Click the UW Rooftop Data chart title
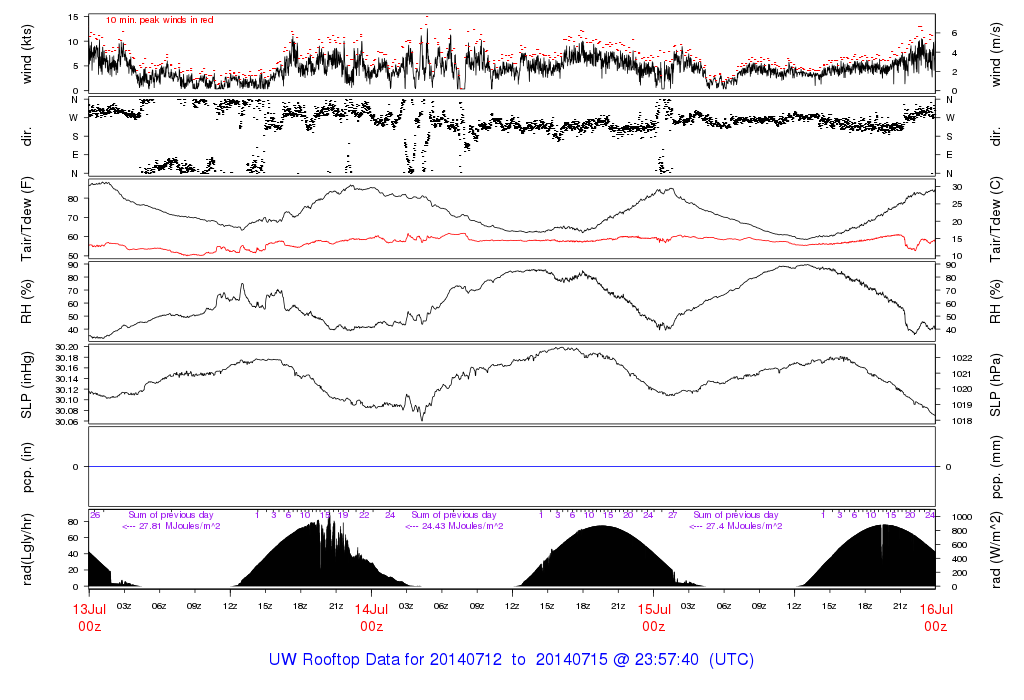This screenshot has height=700, width=1024. coord(511,660)
